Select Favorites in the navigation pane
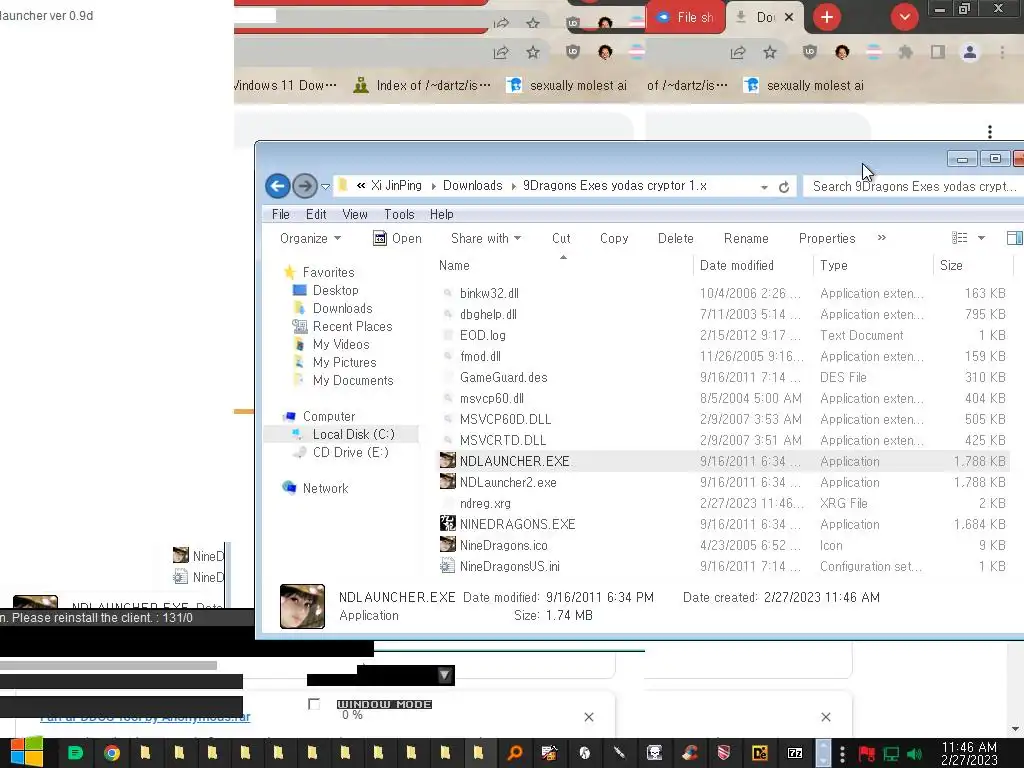The height and width of the screenshot is (768, 1024). click(328, 272)
